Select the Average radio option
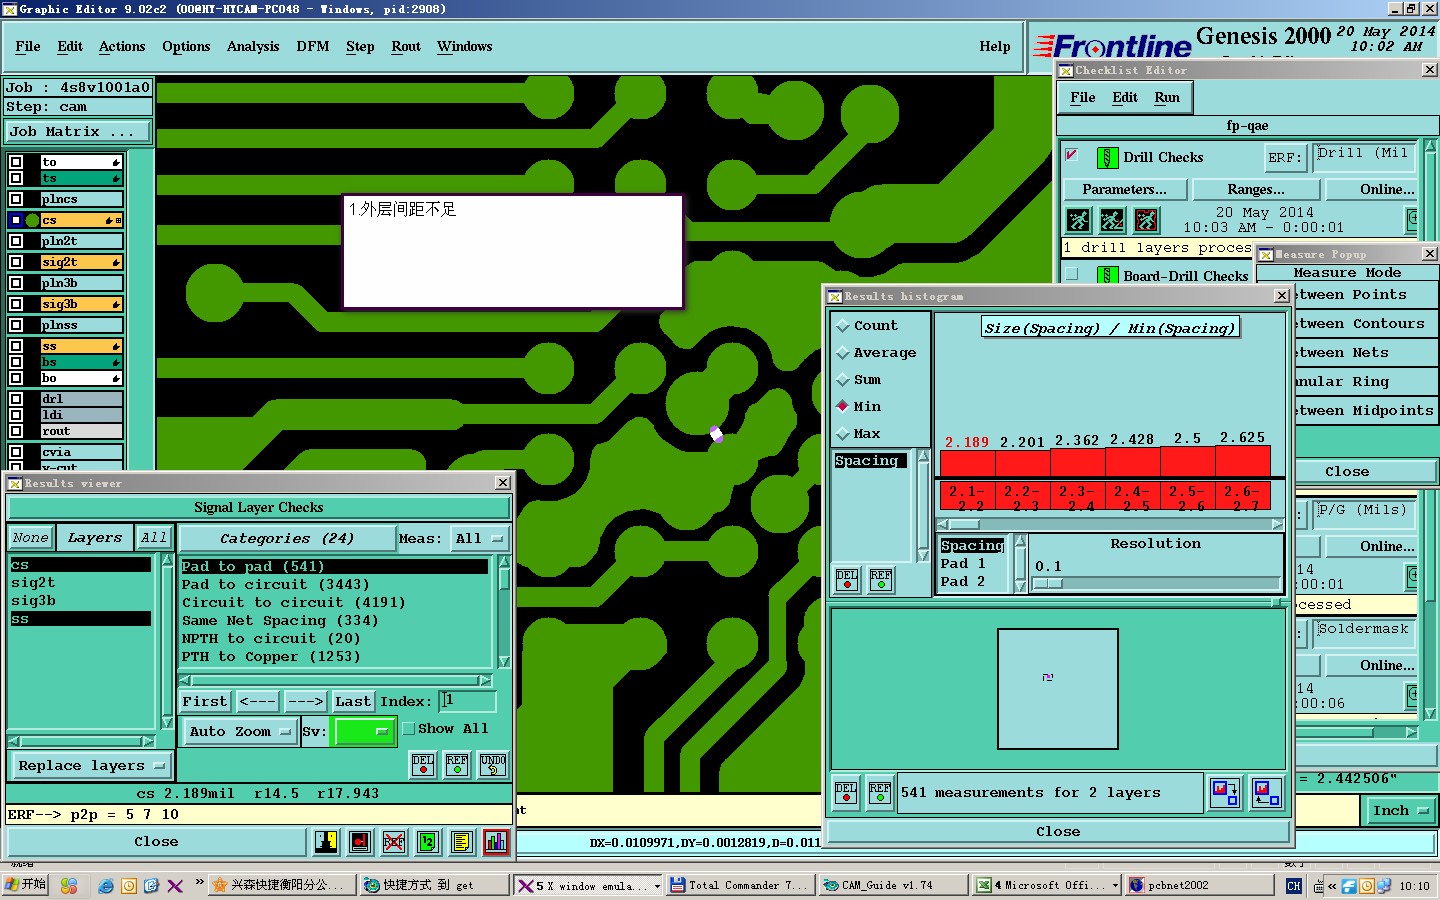Viewport: 1440px width, 900px height. 843,353
